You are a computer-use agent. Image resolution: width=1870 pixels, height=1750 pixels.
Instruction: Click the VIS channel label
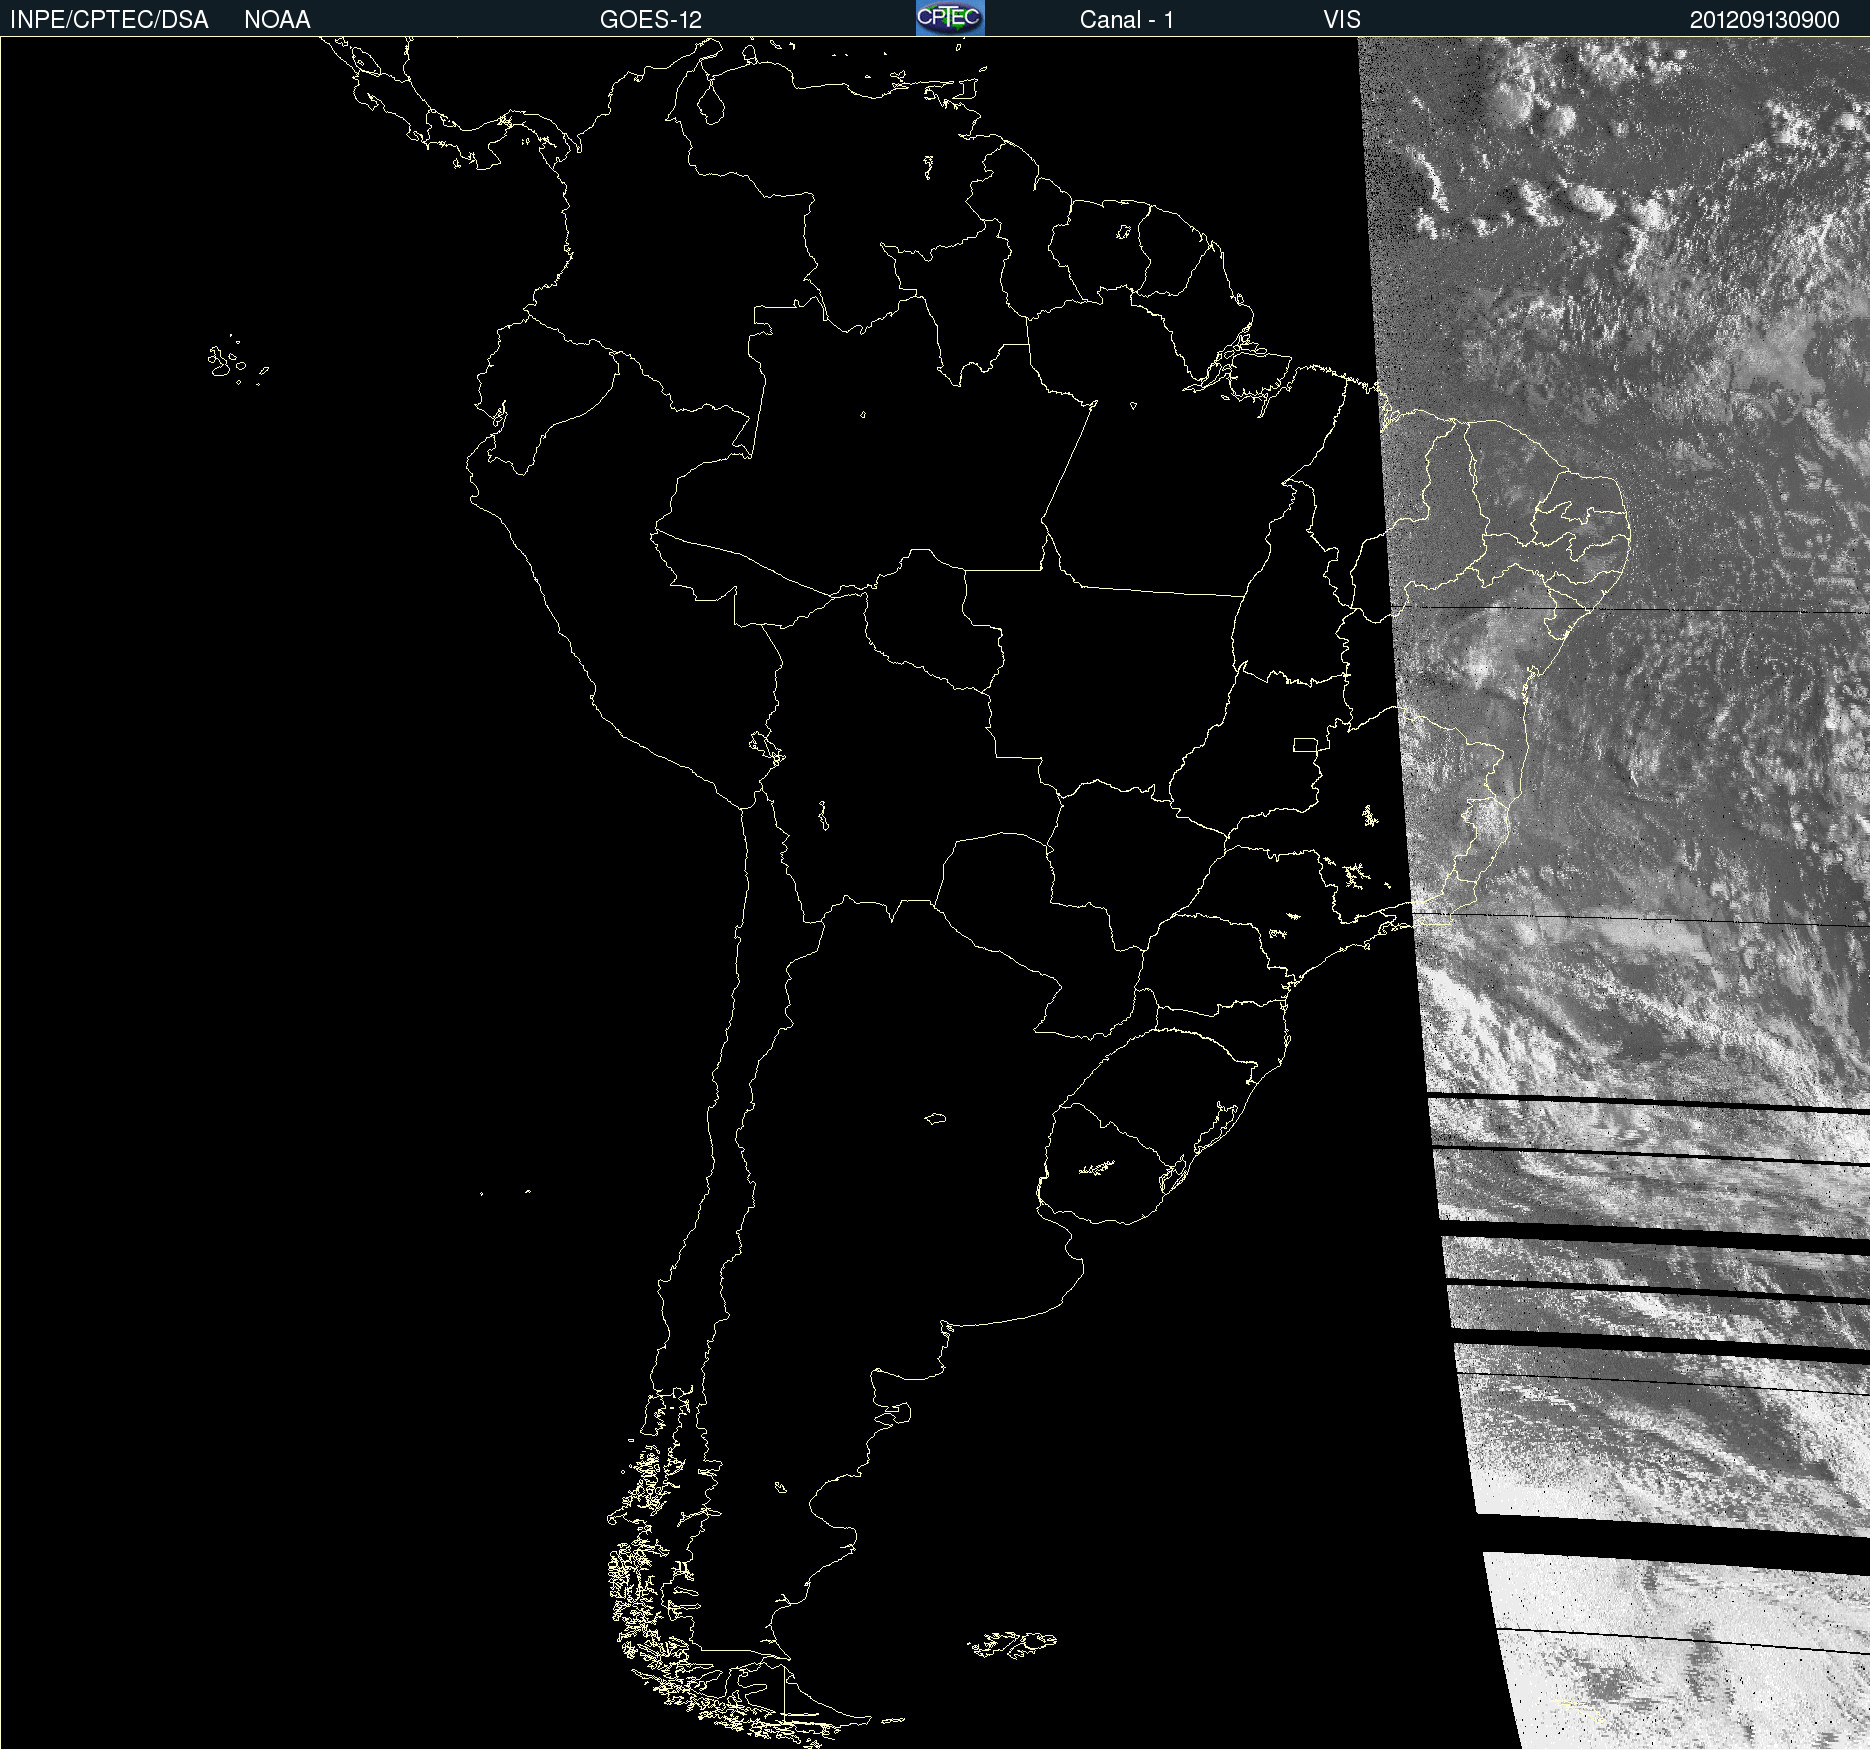1342,20
